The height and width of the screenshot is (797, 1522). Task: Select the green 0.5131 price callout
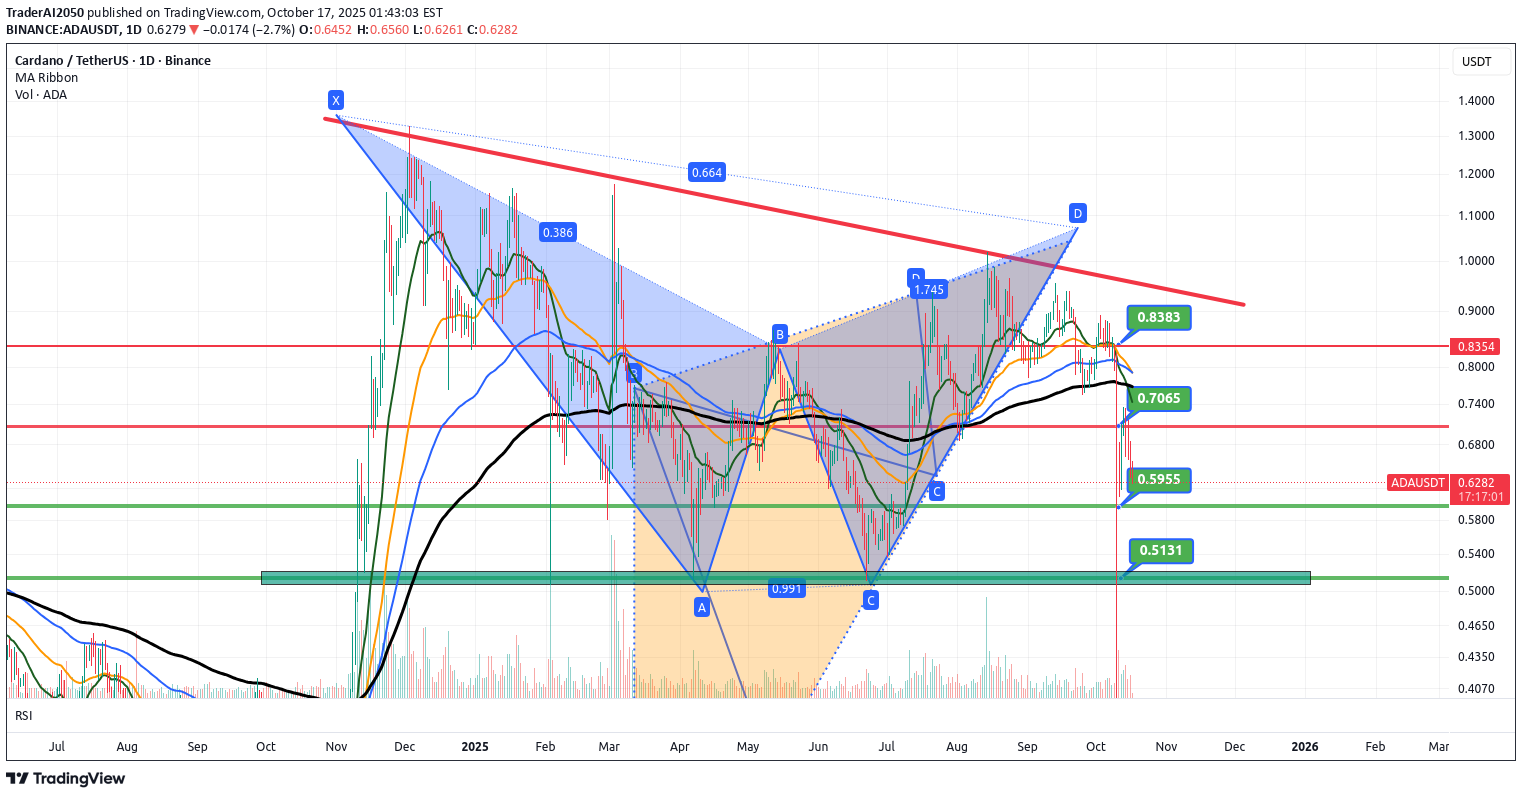pos(1160,550)
